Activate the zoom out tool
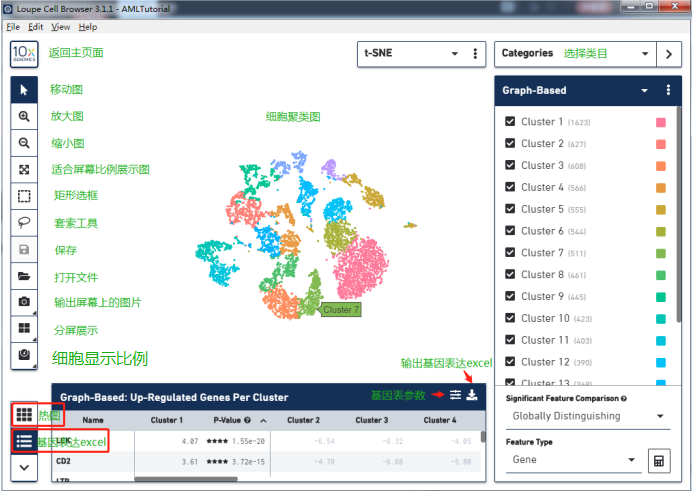 [x=24, y=143]
